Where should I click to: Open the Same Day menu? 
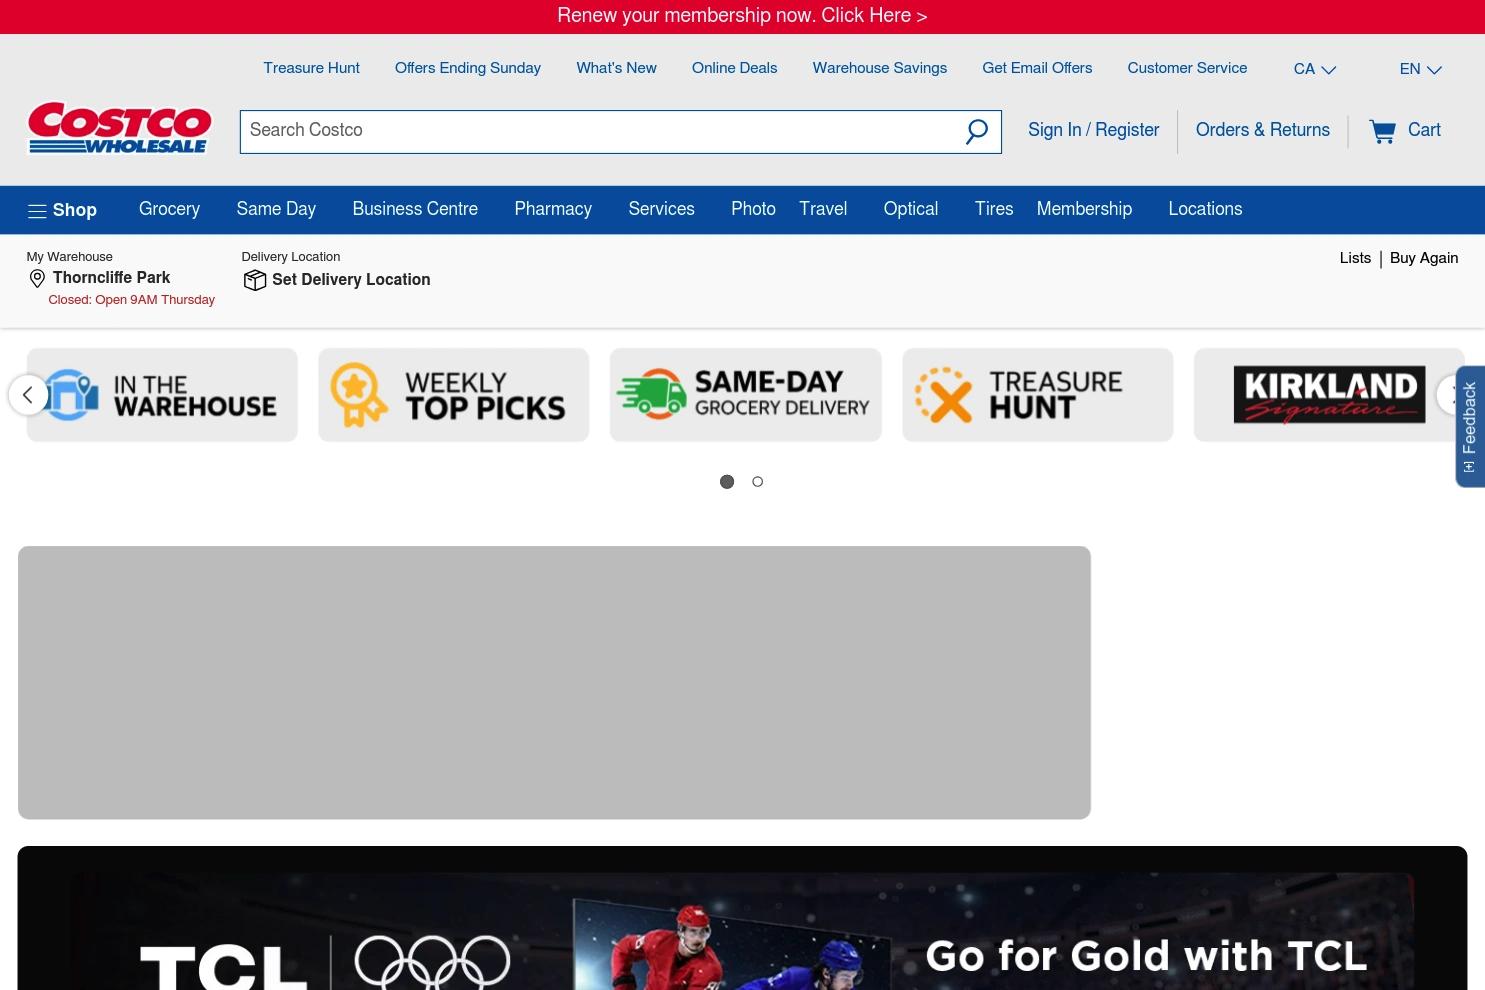[x=276, y=209]
